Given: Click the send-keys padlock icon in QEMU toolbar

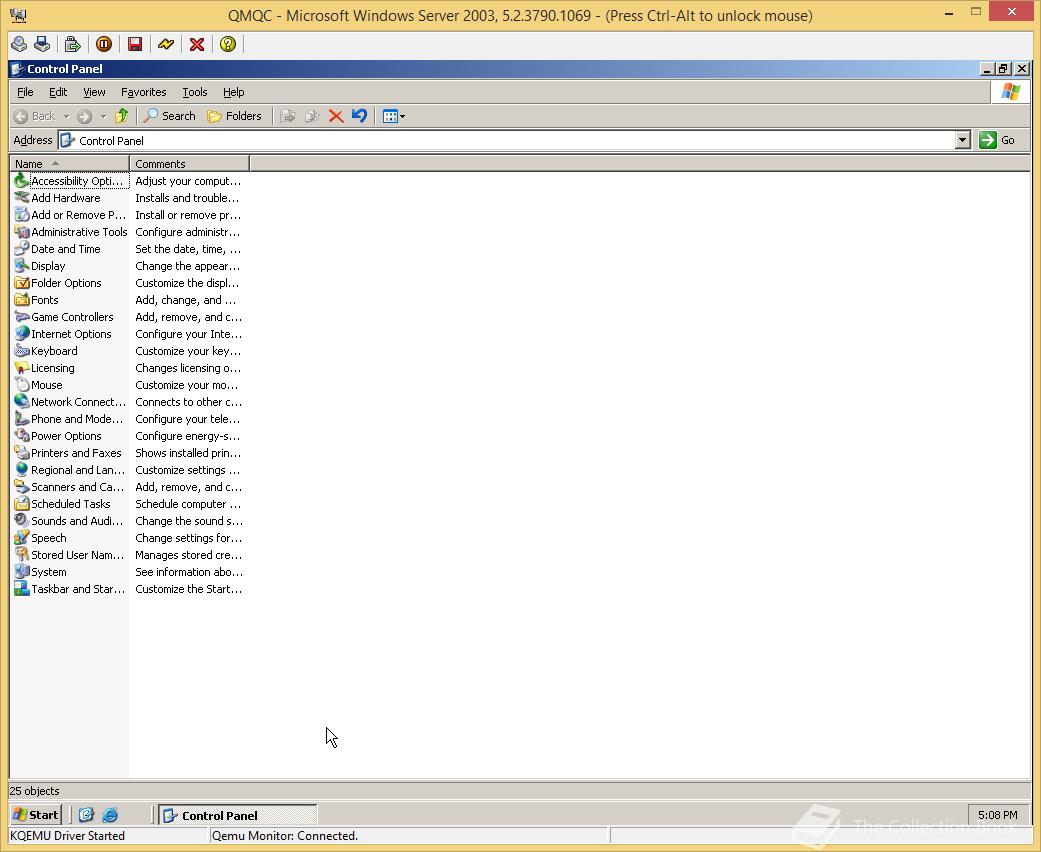Looking at the screenshot, I should 72,44.
